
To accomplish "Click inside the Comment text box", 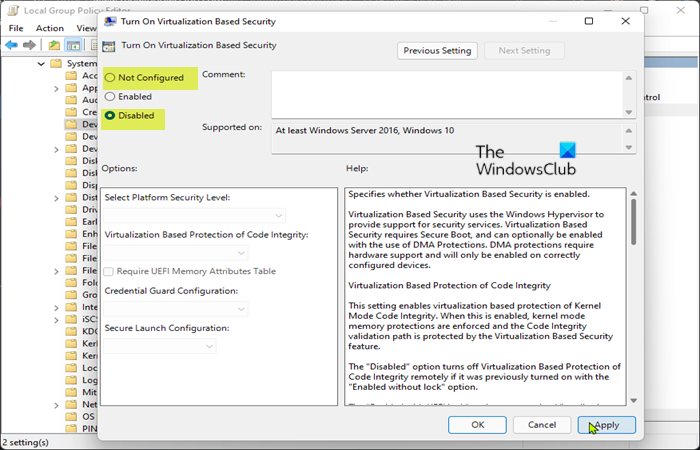I will point(447,94).
